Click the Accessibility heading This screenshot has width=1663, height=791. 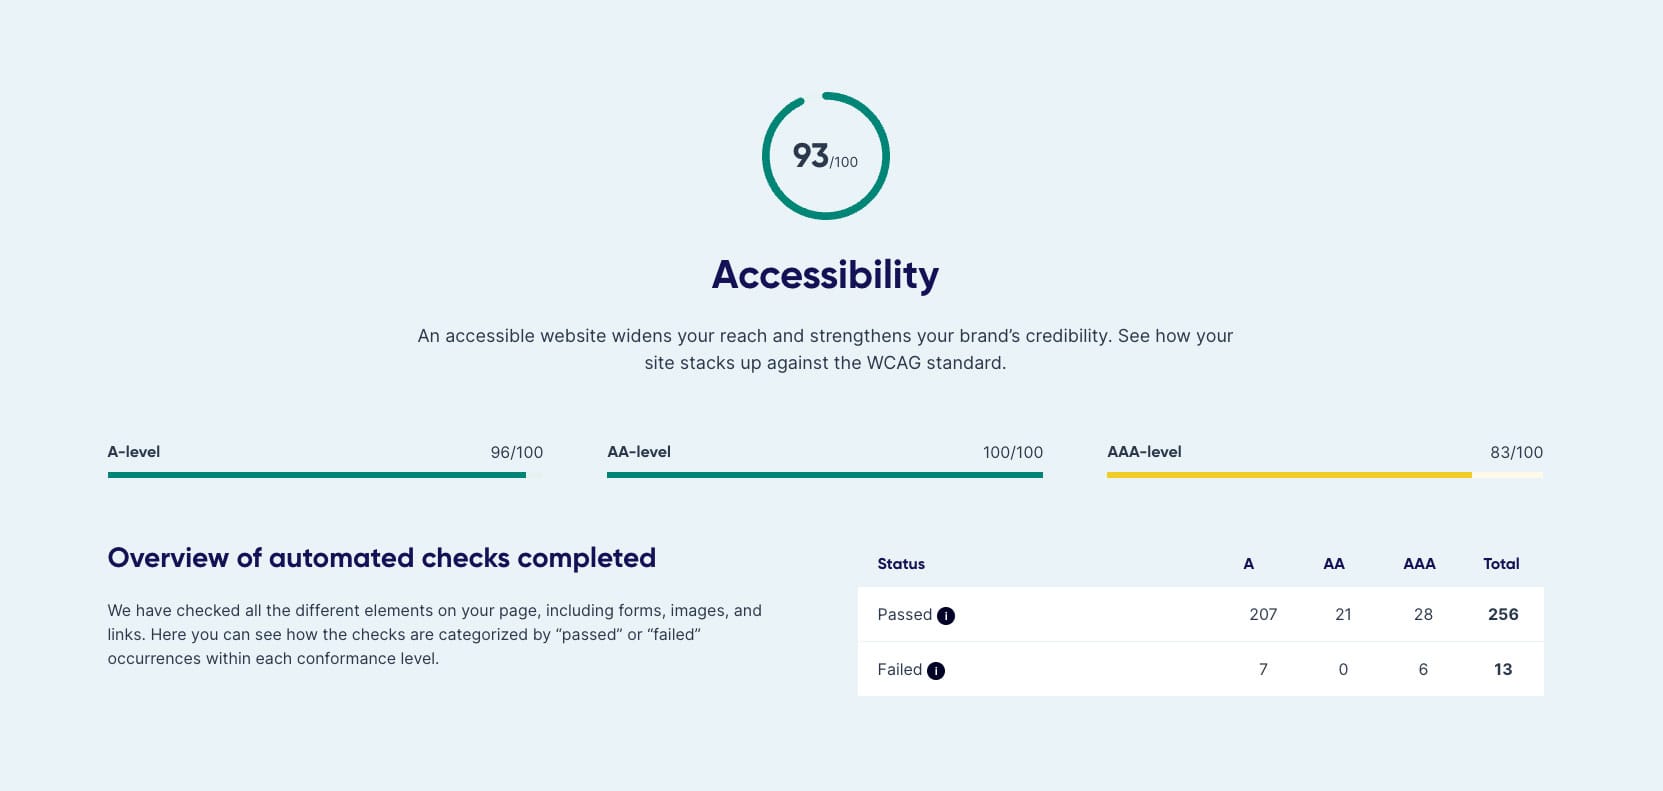(x=825, y=275)
